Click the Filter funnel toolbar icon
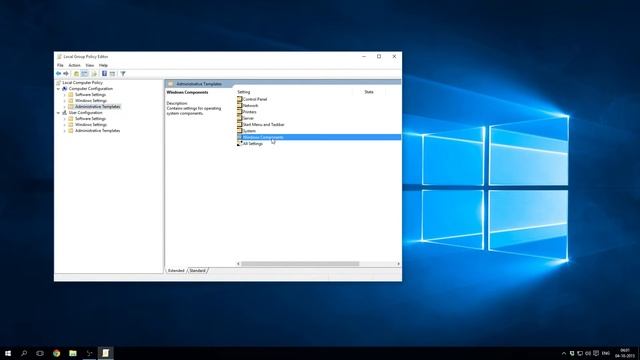 coord(123,73)
